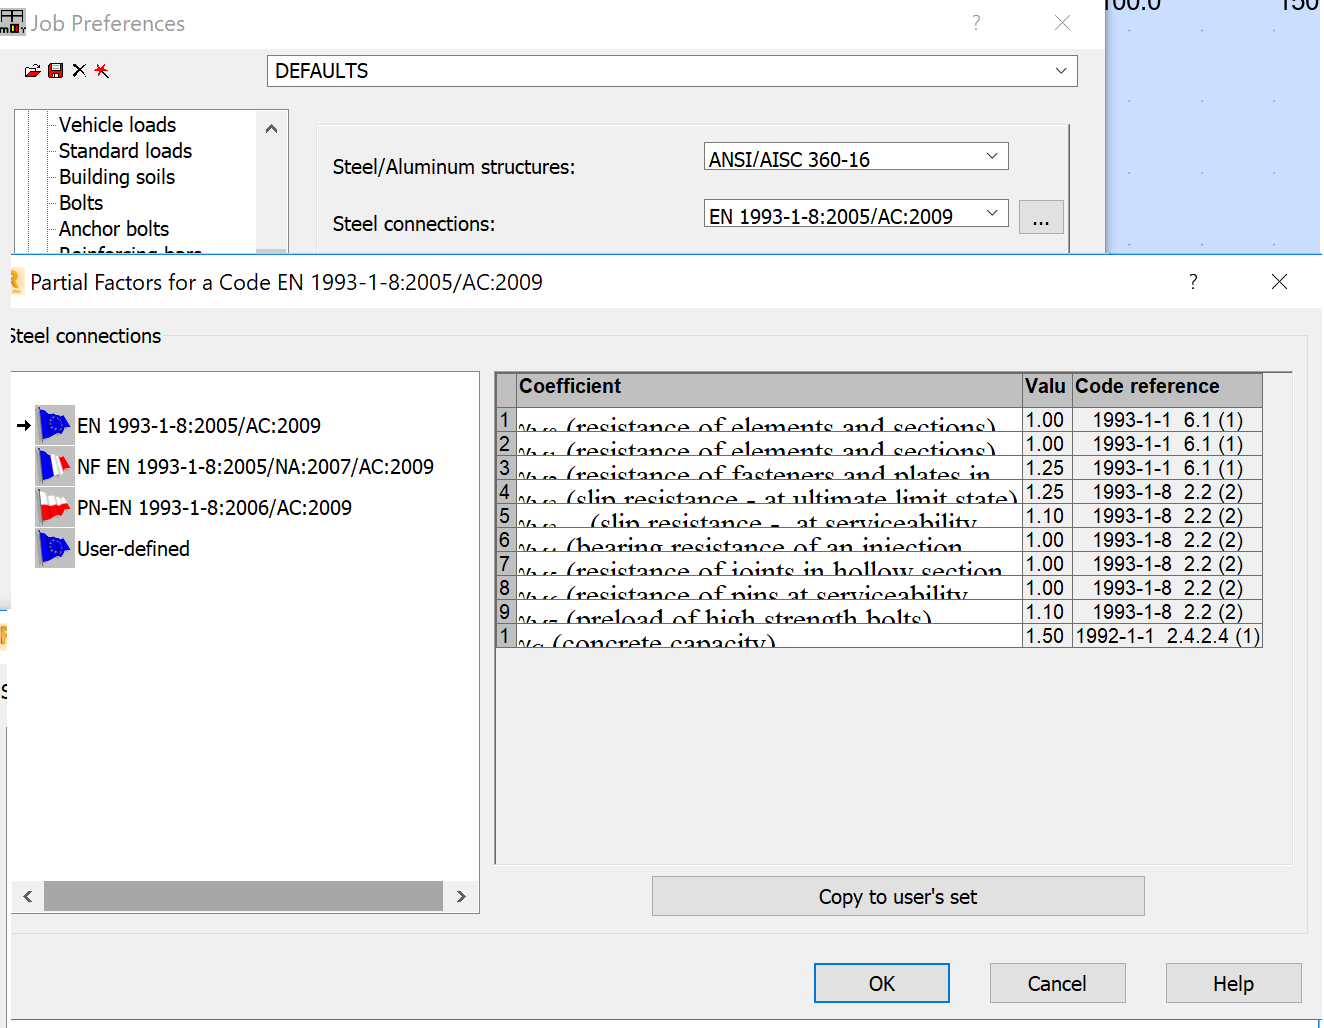The width and height of the screenshot is (1324, 1028).
Task: Select code PN-EN 1993-1-8:2006/AC:2009
Action: click(x=214, y=508)
